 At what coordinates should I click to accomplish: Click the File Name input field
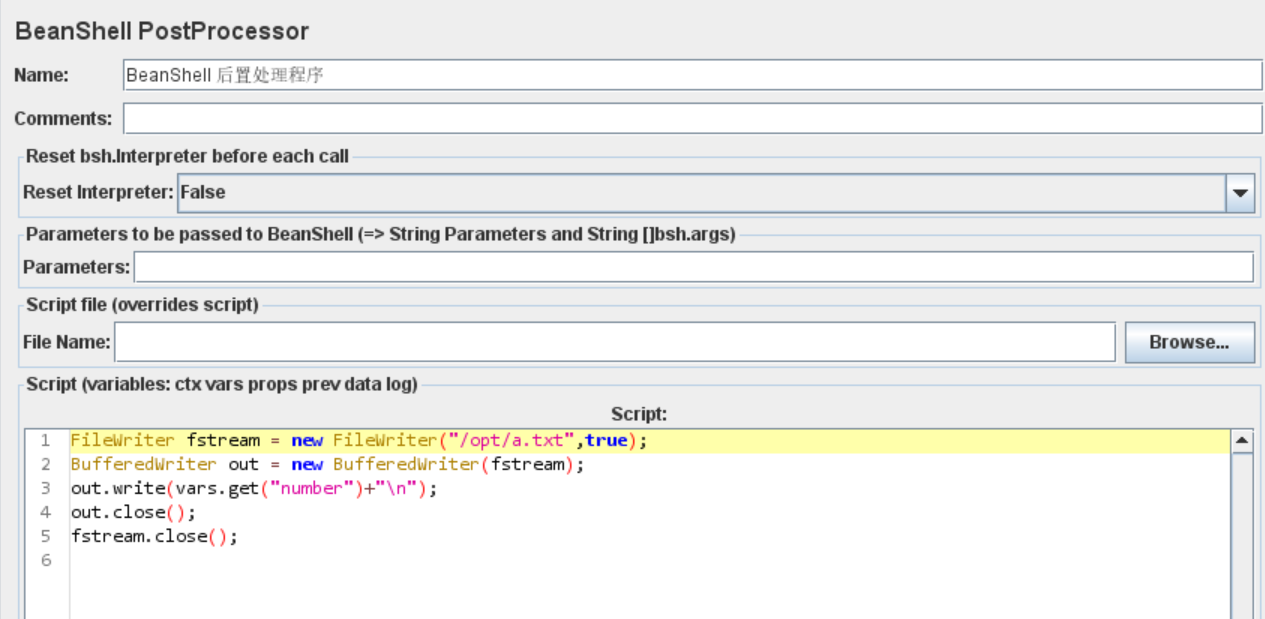(x=615, y=342)
